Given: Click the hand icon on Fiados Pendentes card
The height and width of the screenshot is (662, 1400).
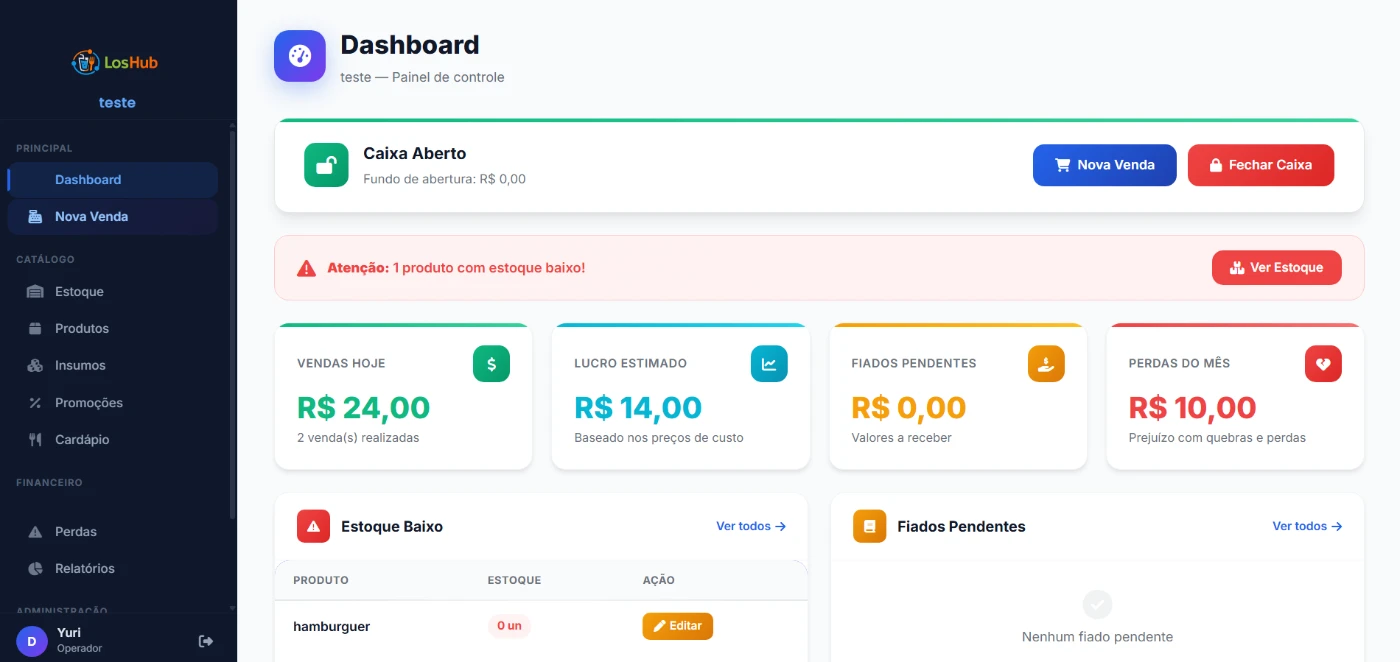Looking at the screenshot, I should coord(1046,364).
